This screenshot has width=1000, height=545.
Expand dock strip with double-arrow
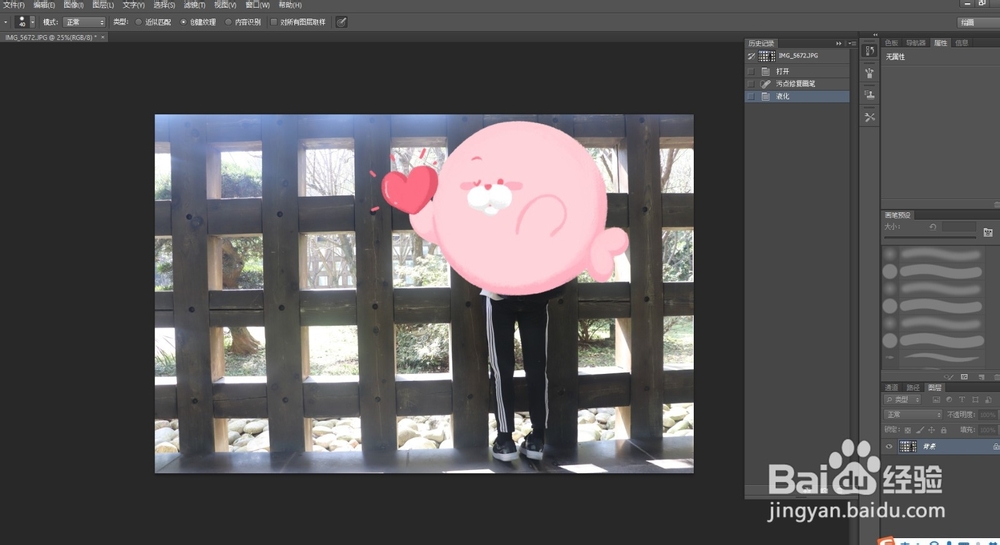coord(875,34)
